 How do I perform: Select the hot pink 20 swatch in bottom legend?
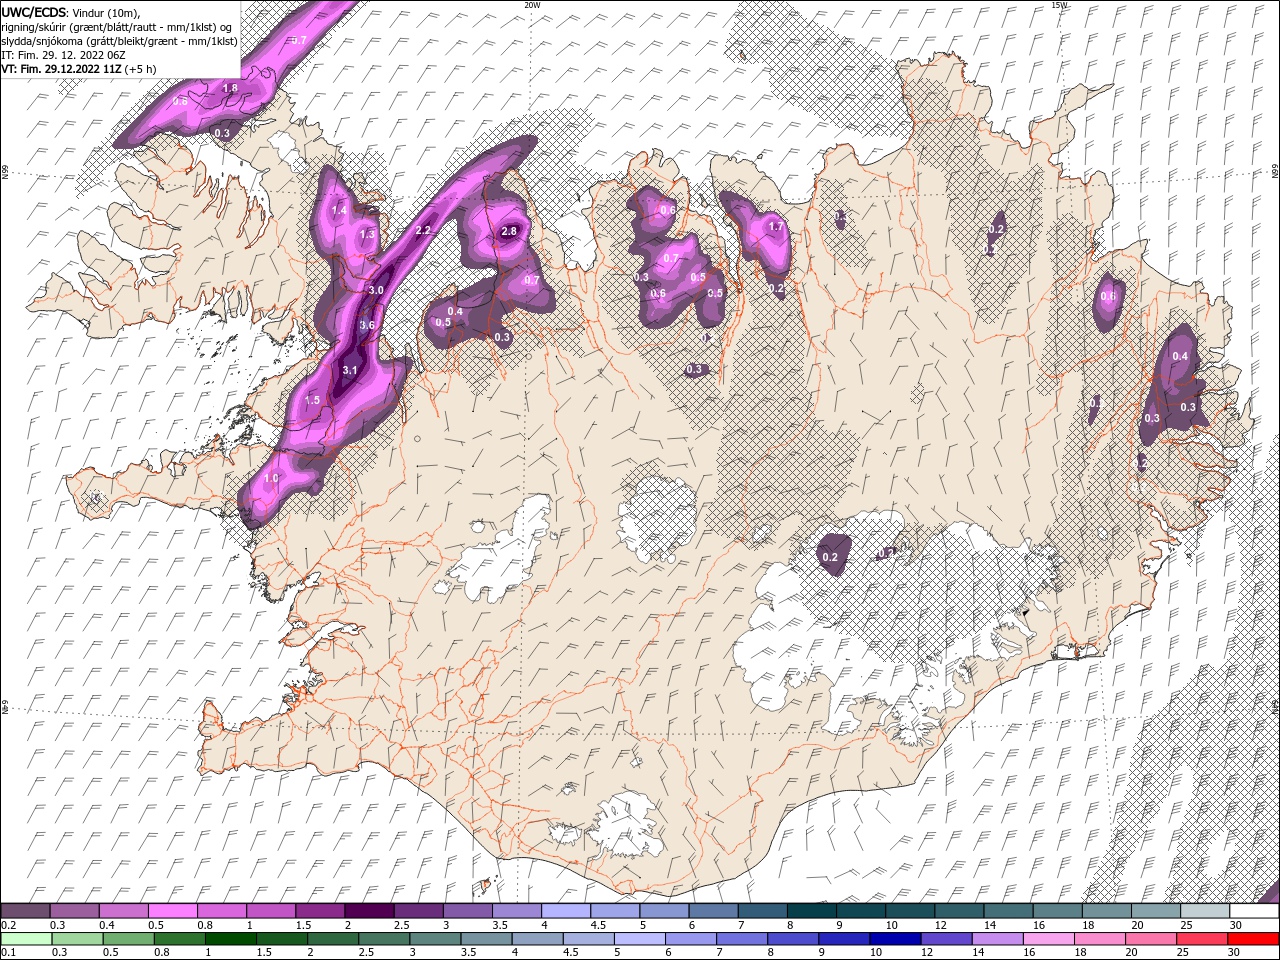click(1151, 939)
